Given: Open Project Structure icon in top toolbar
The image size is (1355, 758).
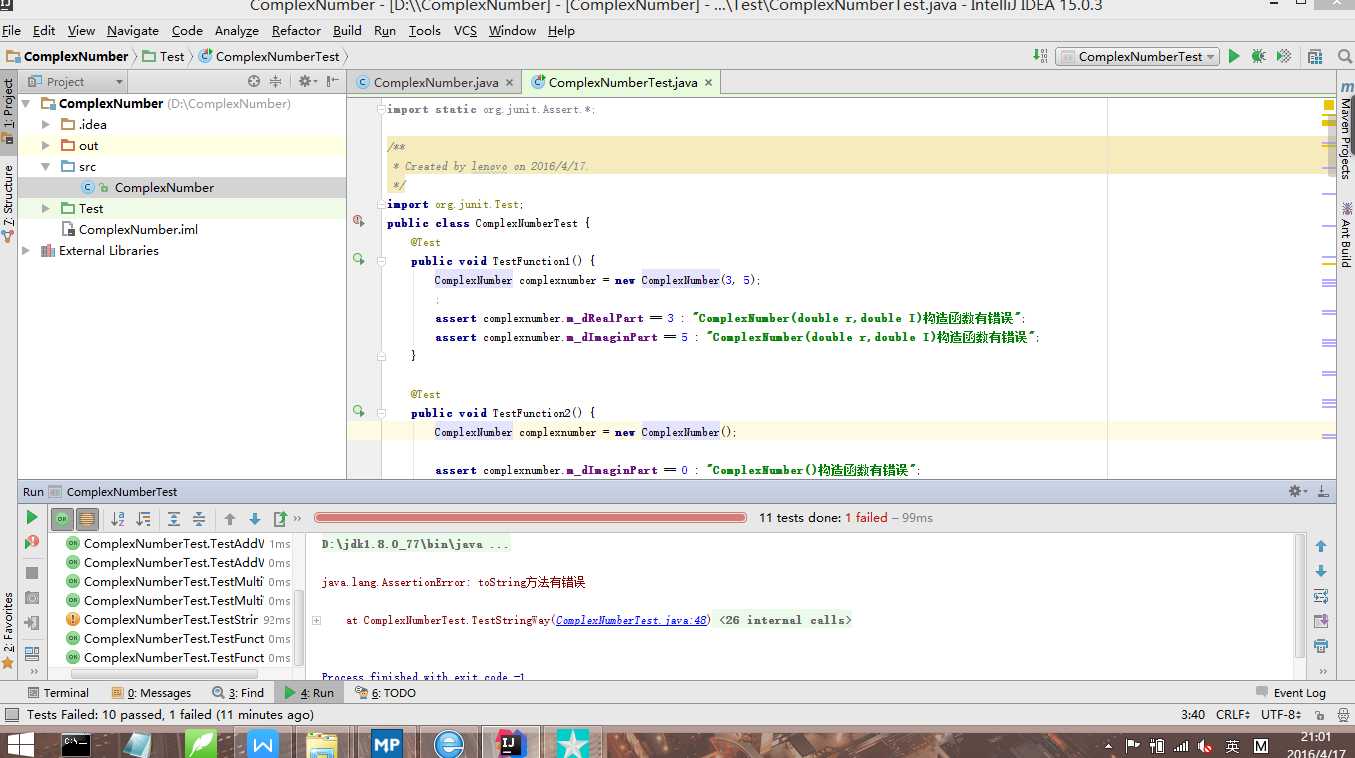Looking at the screenshot, I should (x=1315, y=57).
